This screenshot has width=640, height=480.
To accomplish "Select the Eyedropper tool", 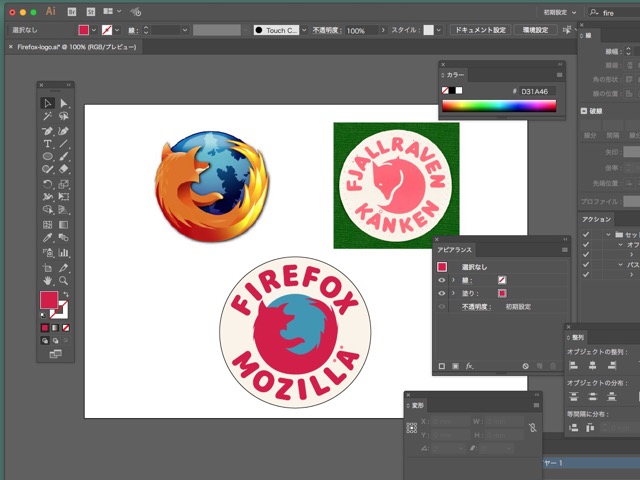I will 47,237.
